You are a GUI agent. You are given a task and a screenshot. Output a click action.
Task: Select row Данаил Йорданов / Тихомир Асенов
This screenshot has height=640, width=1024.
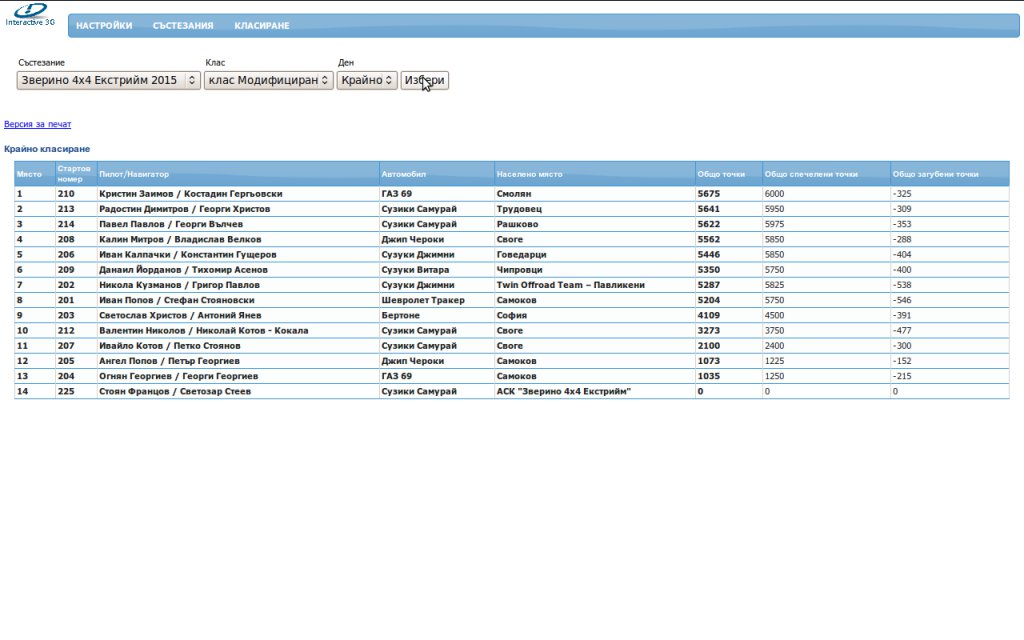coord(511,270)
